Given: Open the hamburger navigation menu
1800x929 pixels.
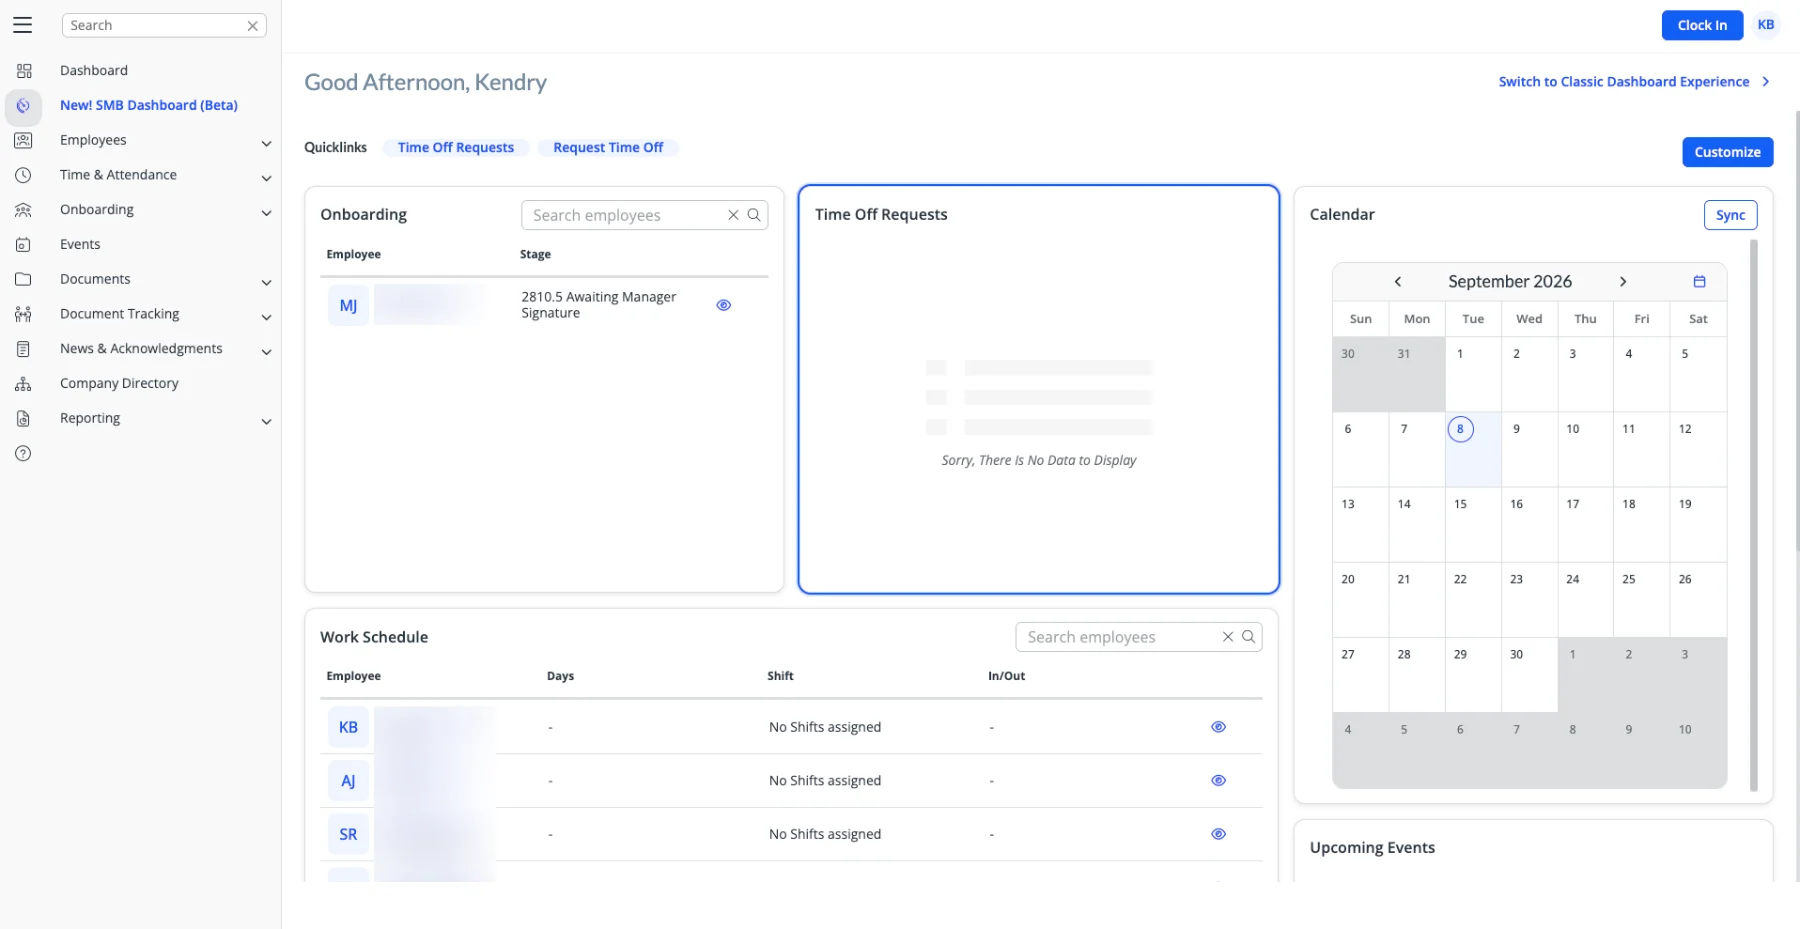Looking at the screenshot, I should (x=22, y=25).
